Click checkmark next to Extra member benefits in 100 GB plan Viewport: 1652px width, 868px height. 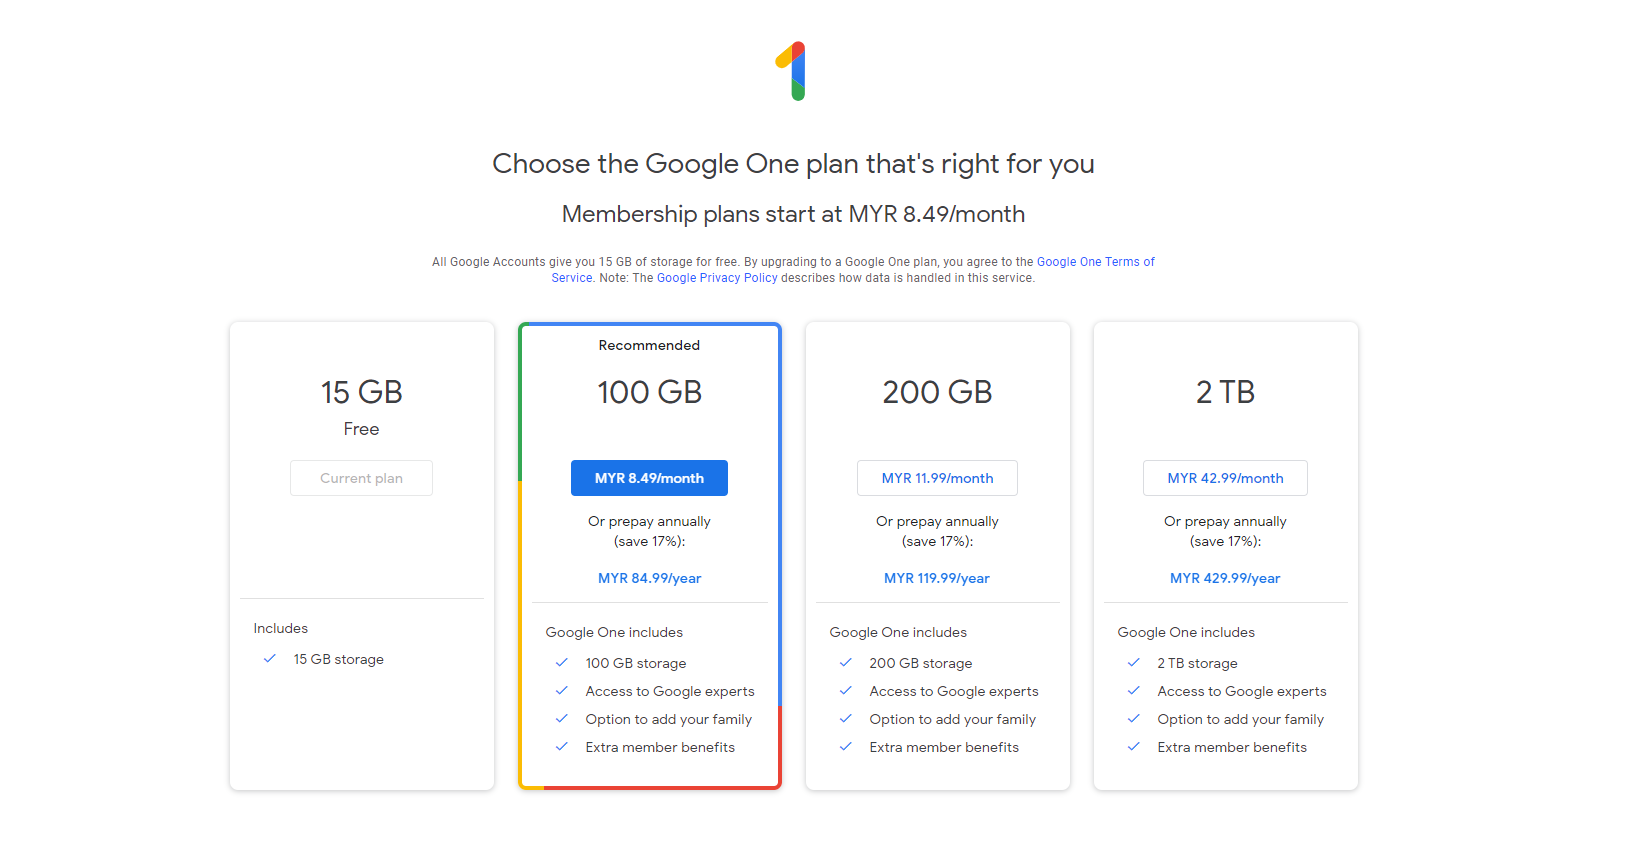pos(562,747)
